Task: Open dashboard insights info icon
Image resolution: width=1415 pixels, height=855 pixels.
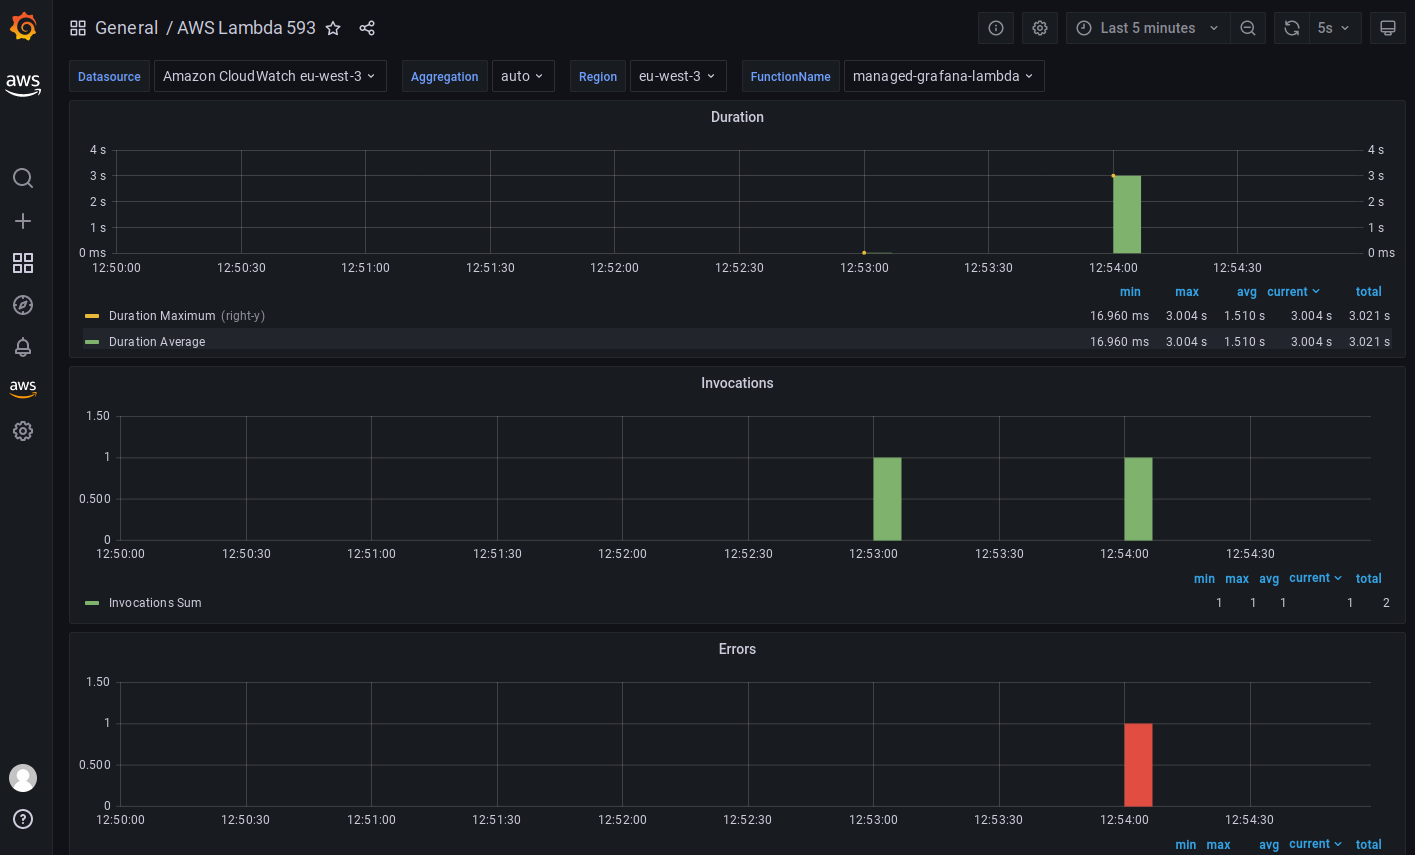Action: point(996,28)
